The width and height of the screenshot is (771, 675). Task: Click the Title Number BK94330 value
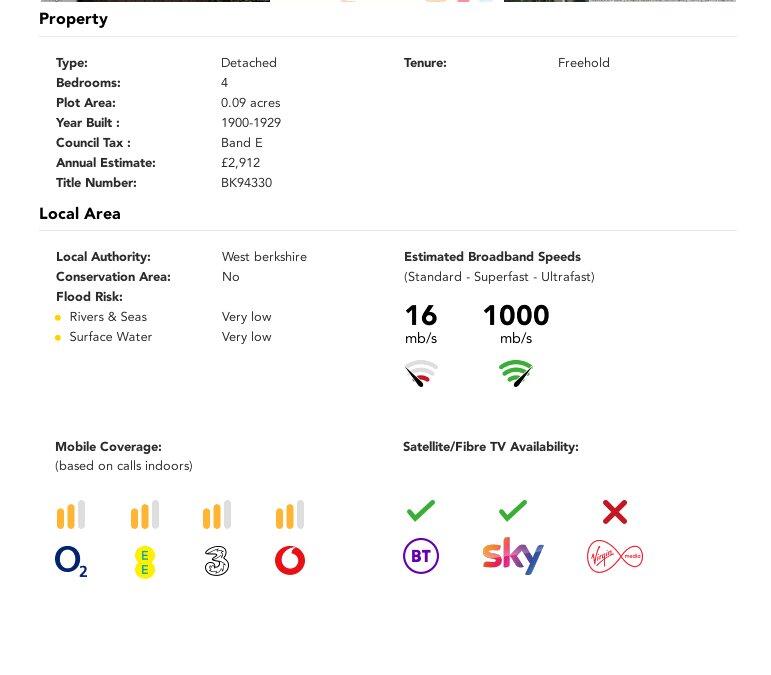pyautogui.click(x=246, y=183)
